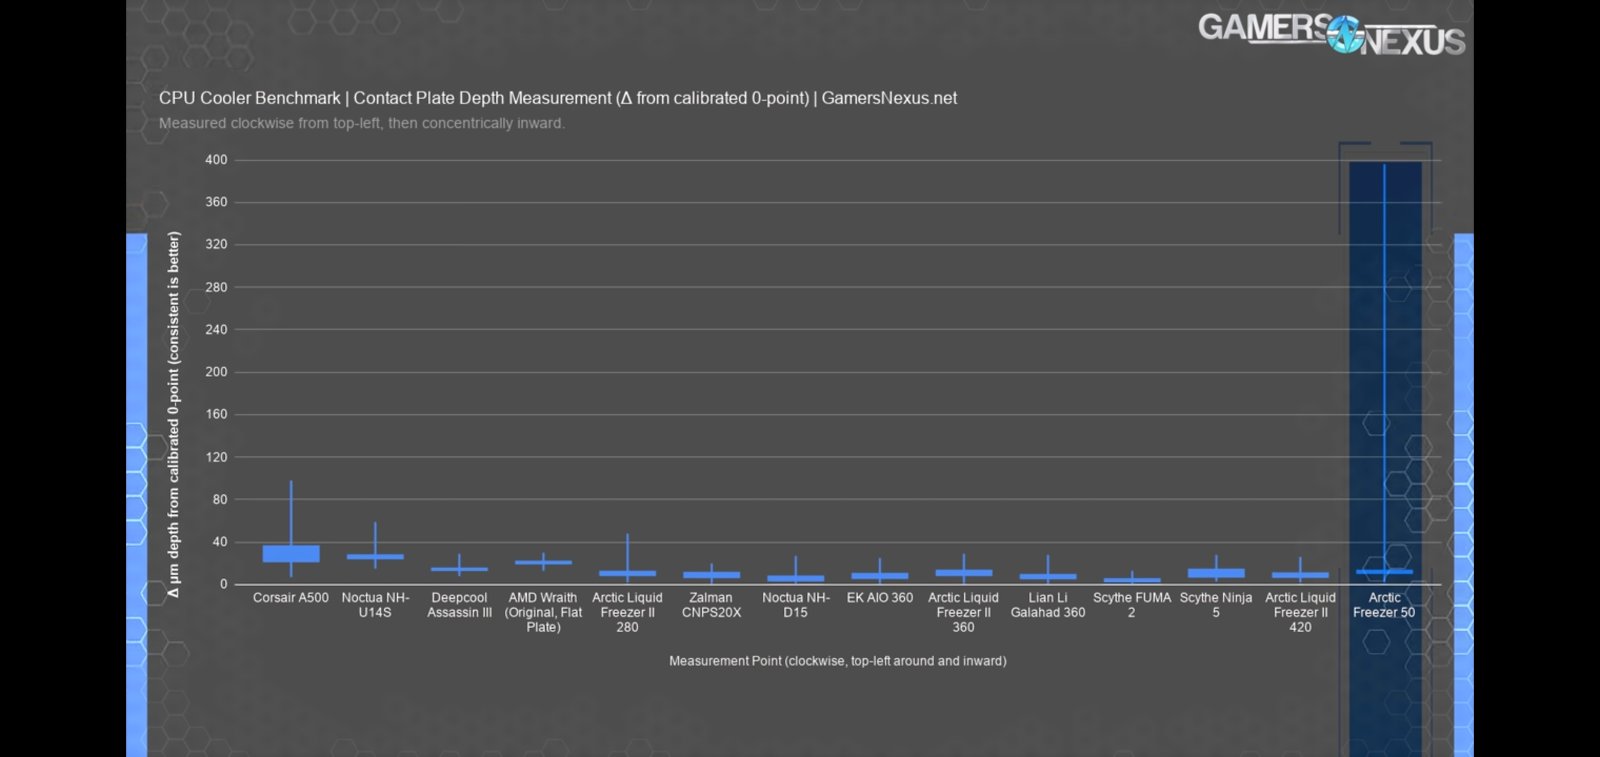Click the Gamers Nexus logo
The width and height of the screenshot is (1600, 757).
(1331, 34)
